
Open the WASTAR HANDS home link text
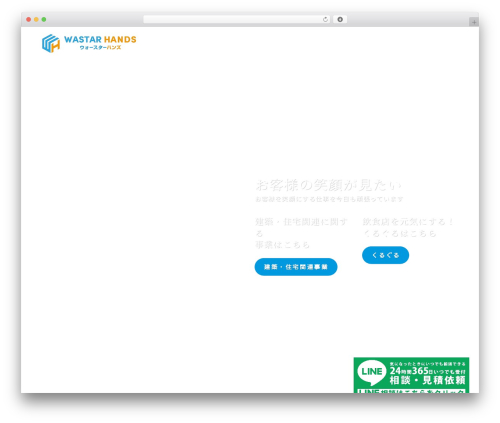tap(100, 40)
